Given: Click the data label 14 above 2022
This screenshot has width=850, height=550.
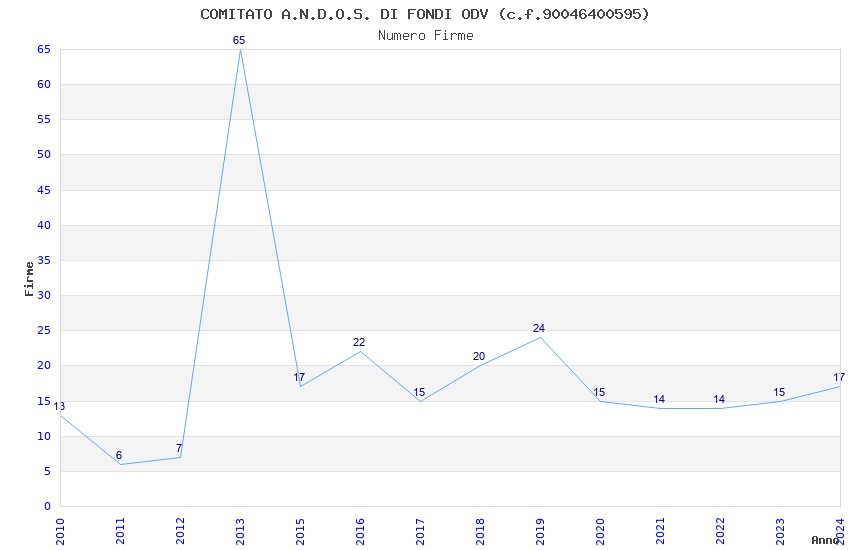Looking at the screenshot, I should 719,399.
